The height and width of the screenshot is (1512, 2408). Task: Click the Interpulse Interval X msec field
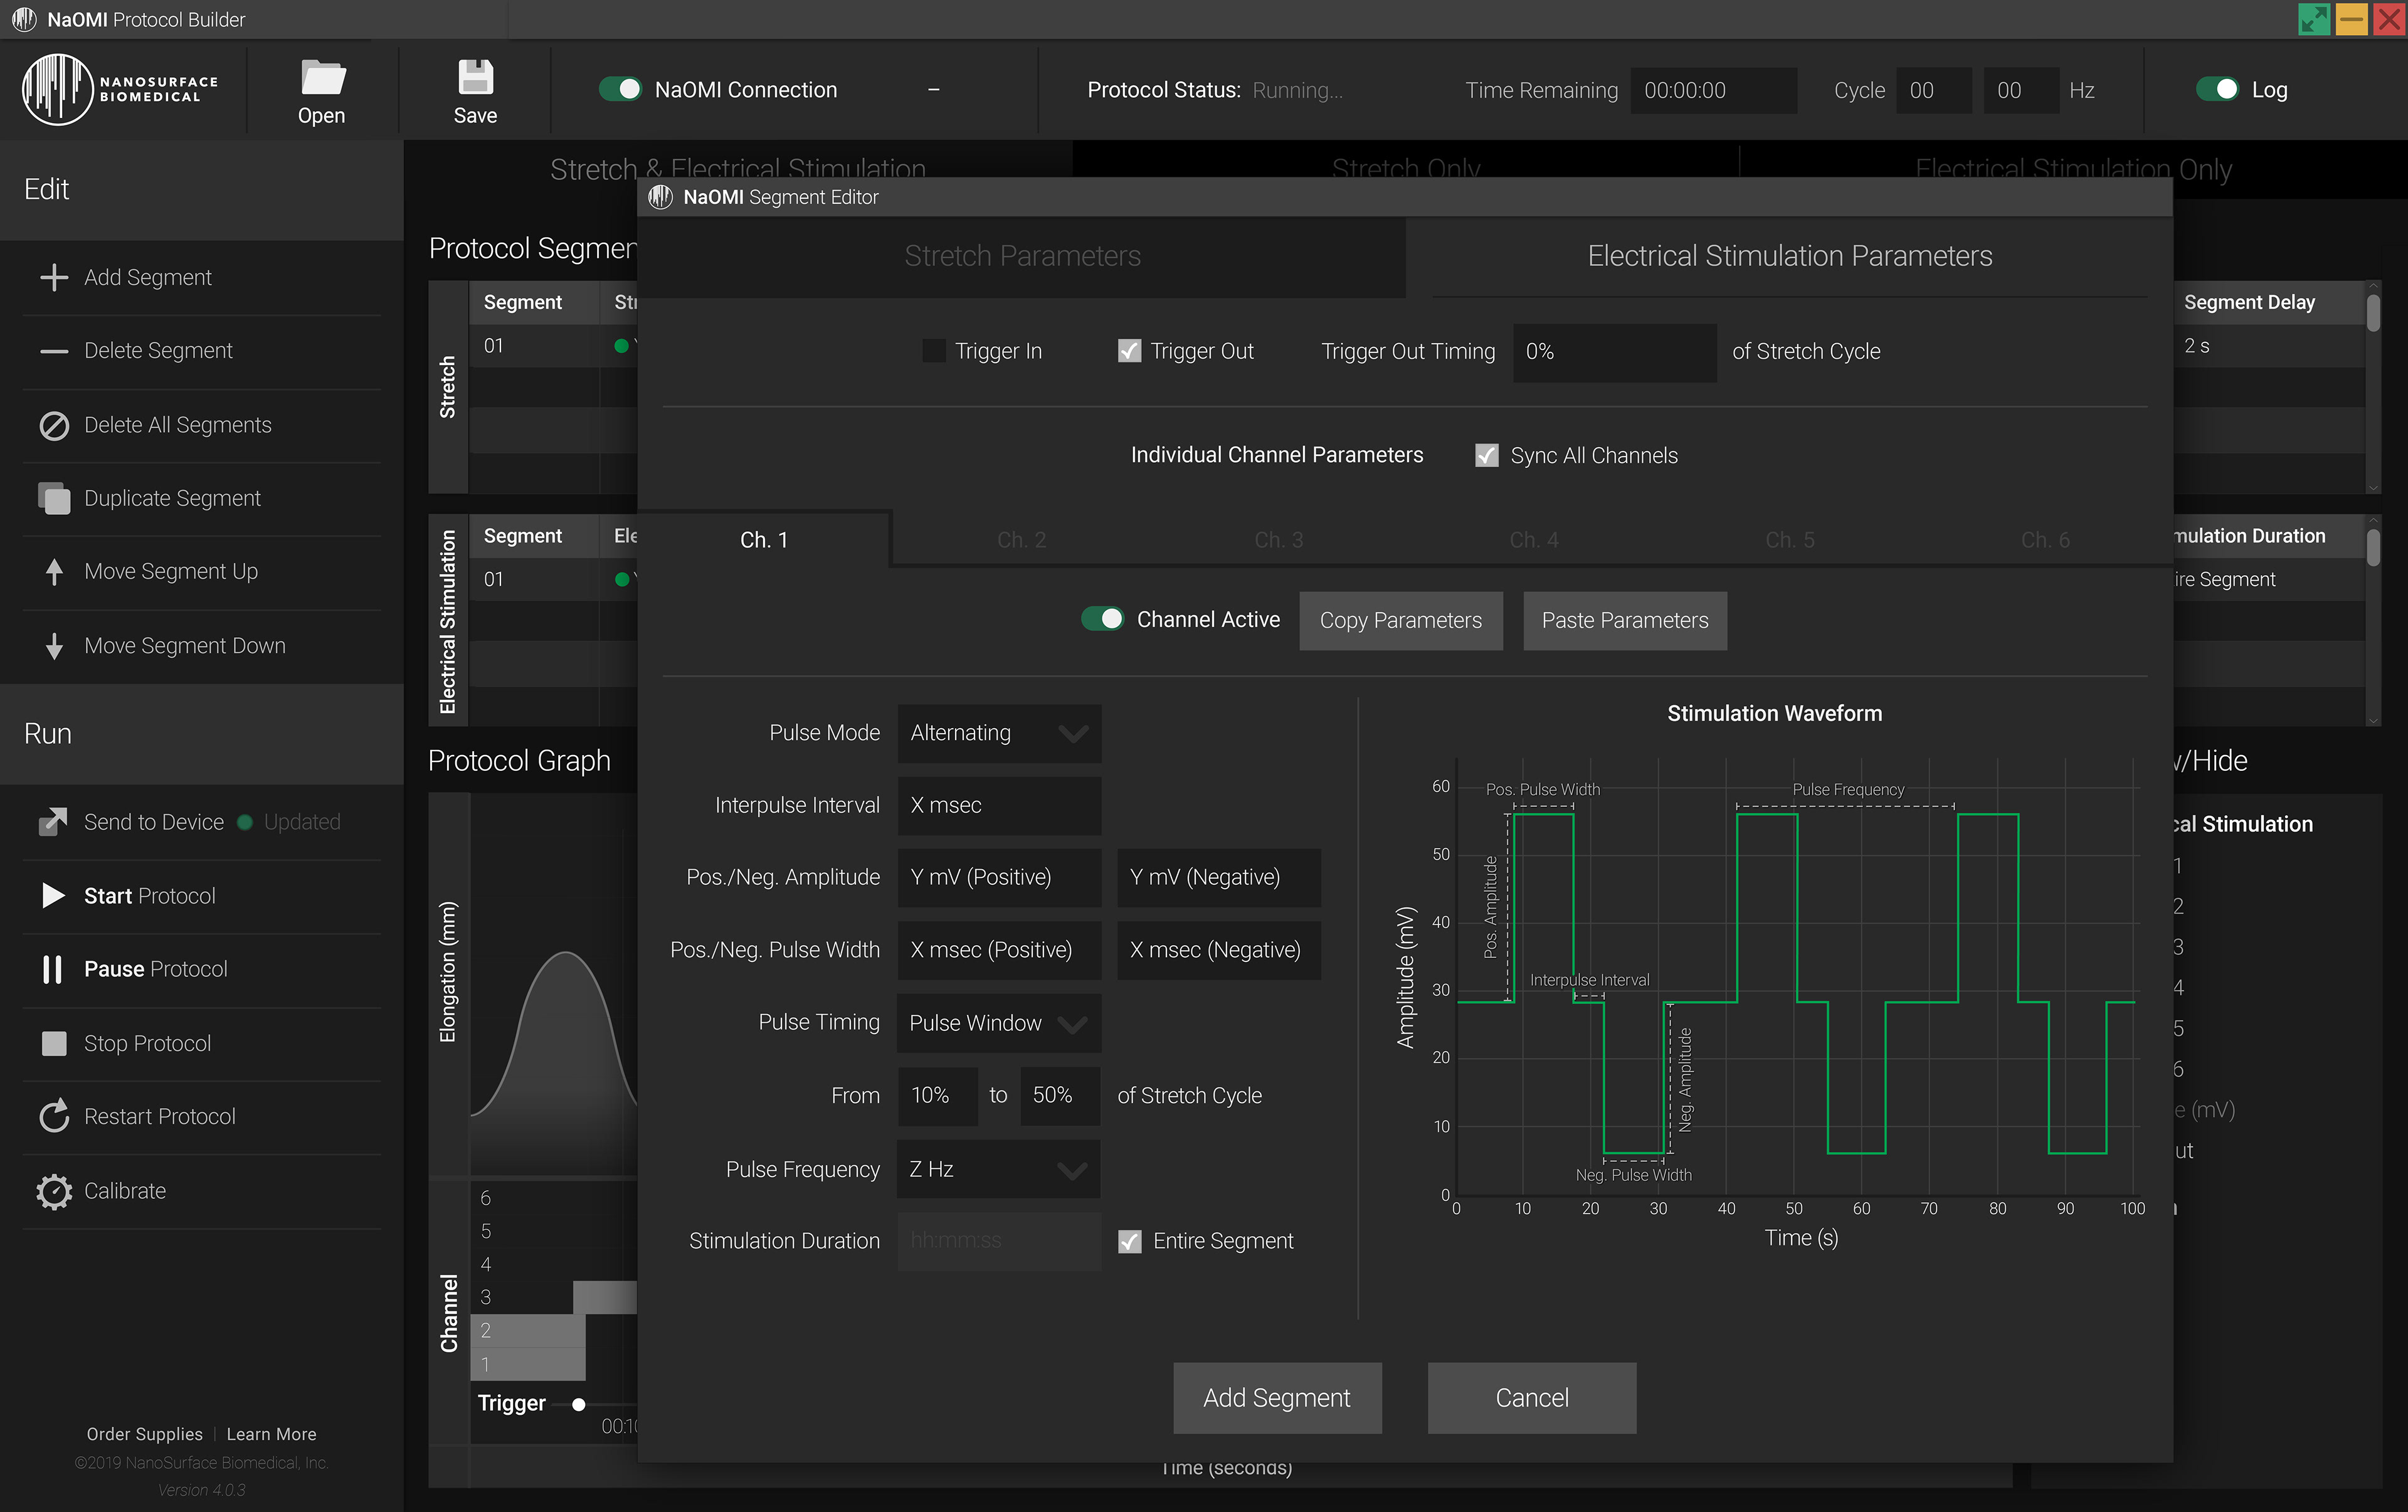pos(999,805)
